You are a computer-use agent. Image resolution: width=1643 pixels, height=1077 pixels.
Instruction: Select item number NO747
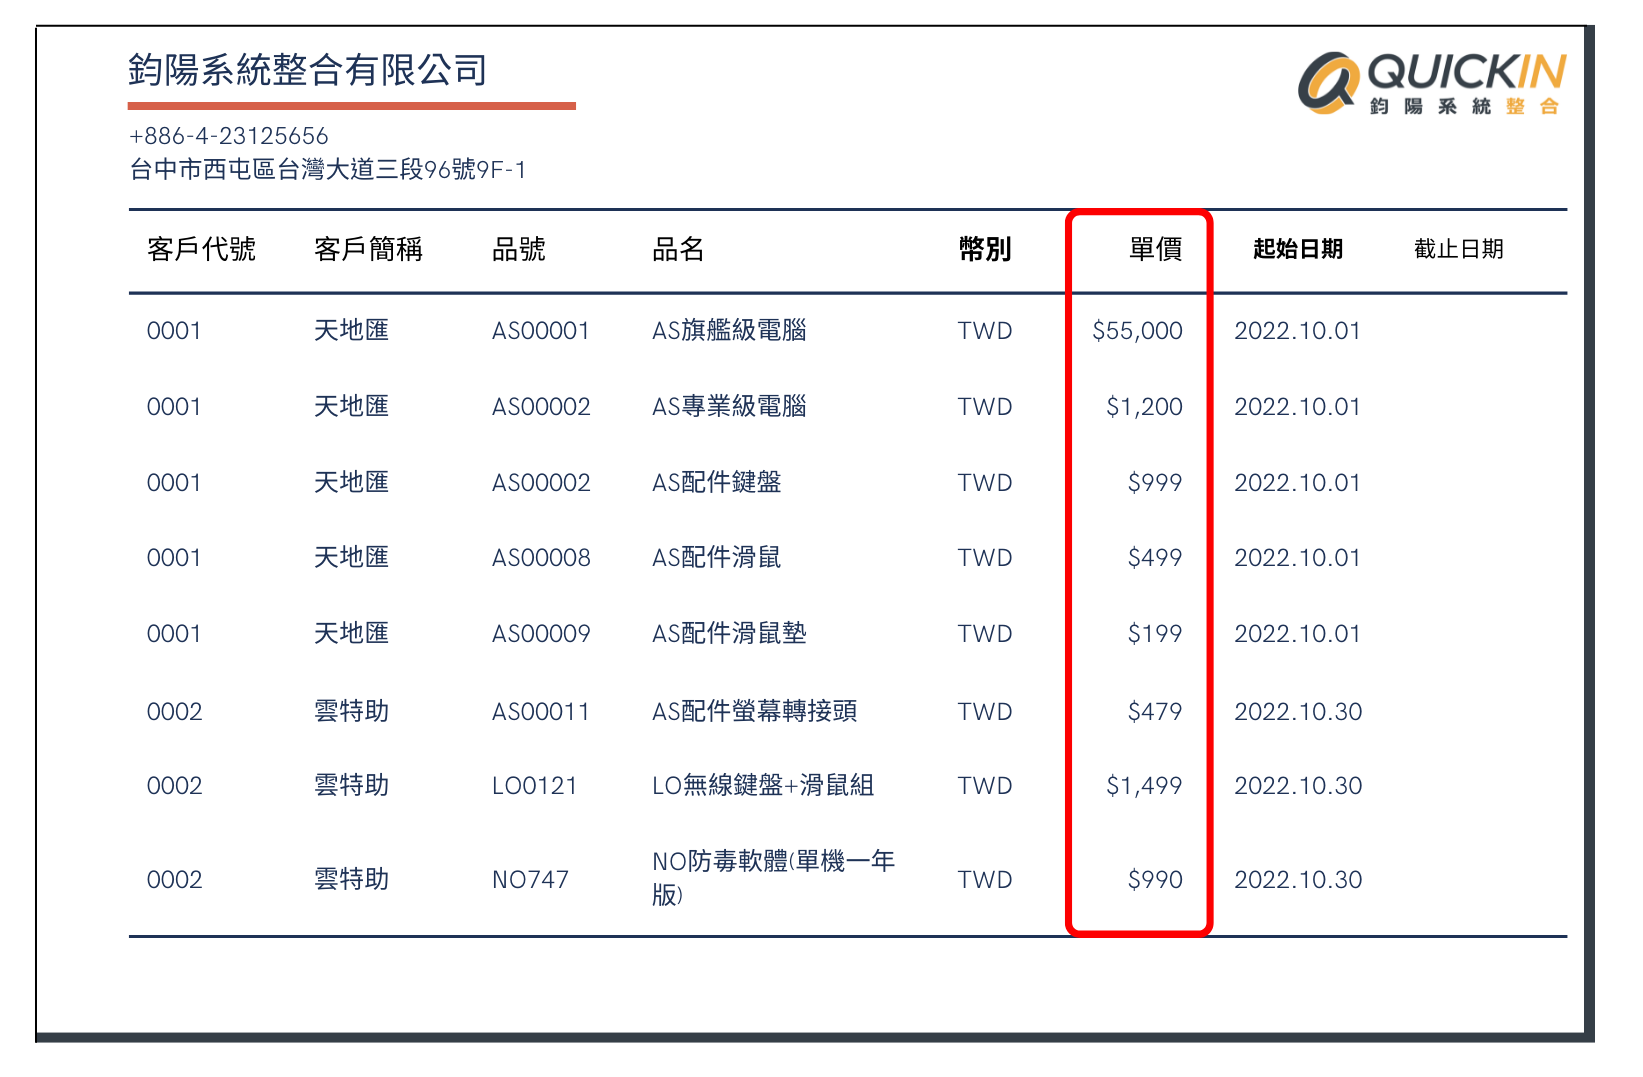[x=530, y=880]
